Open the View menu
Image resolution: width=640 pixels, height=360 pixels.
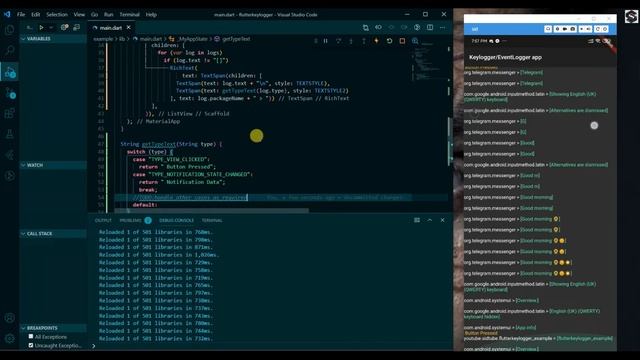pos(79,14)
